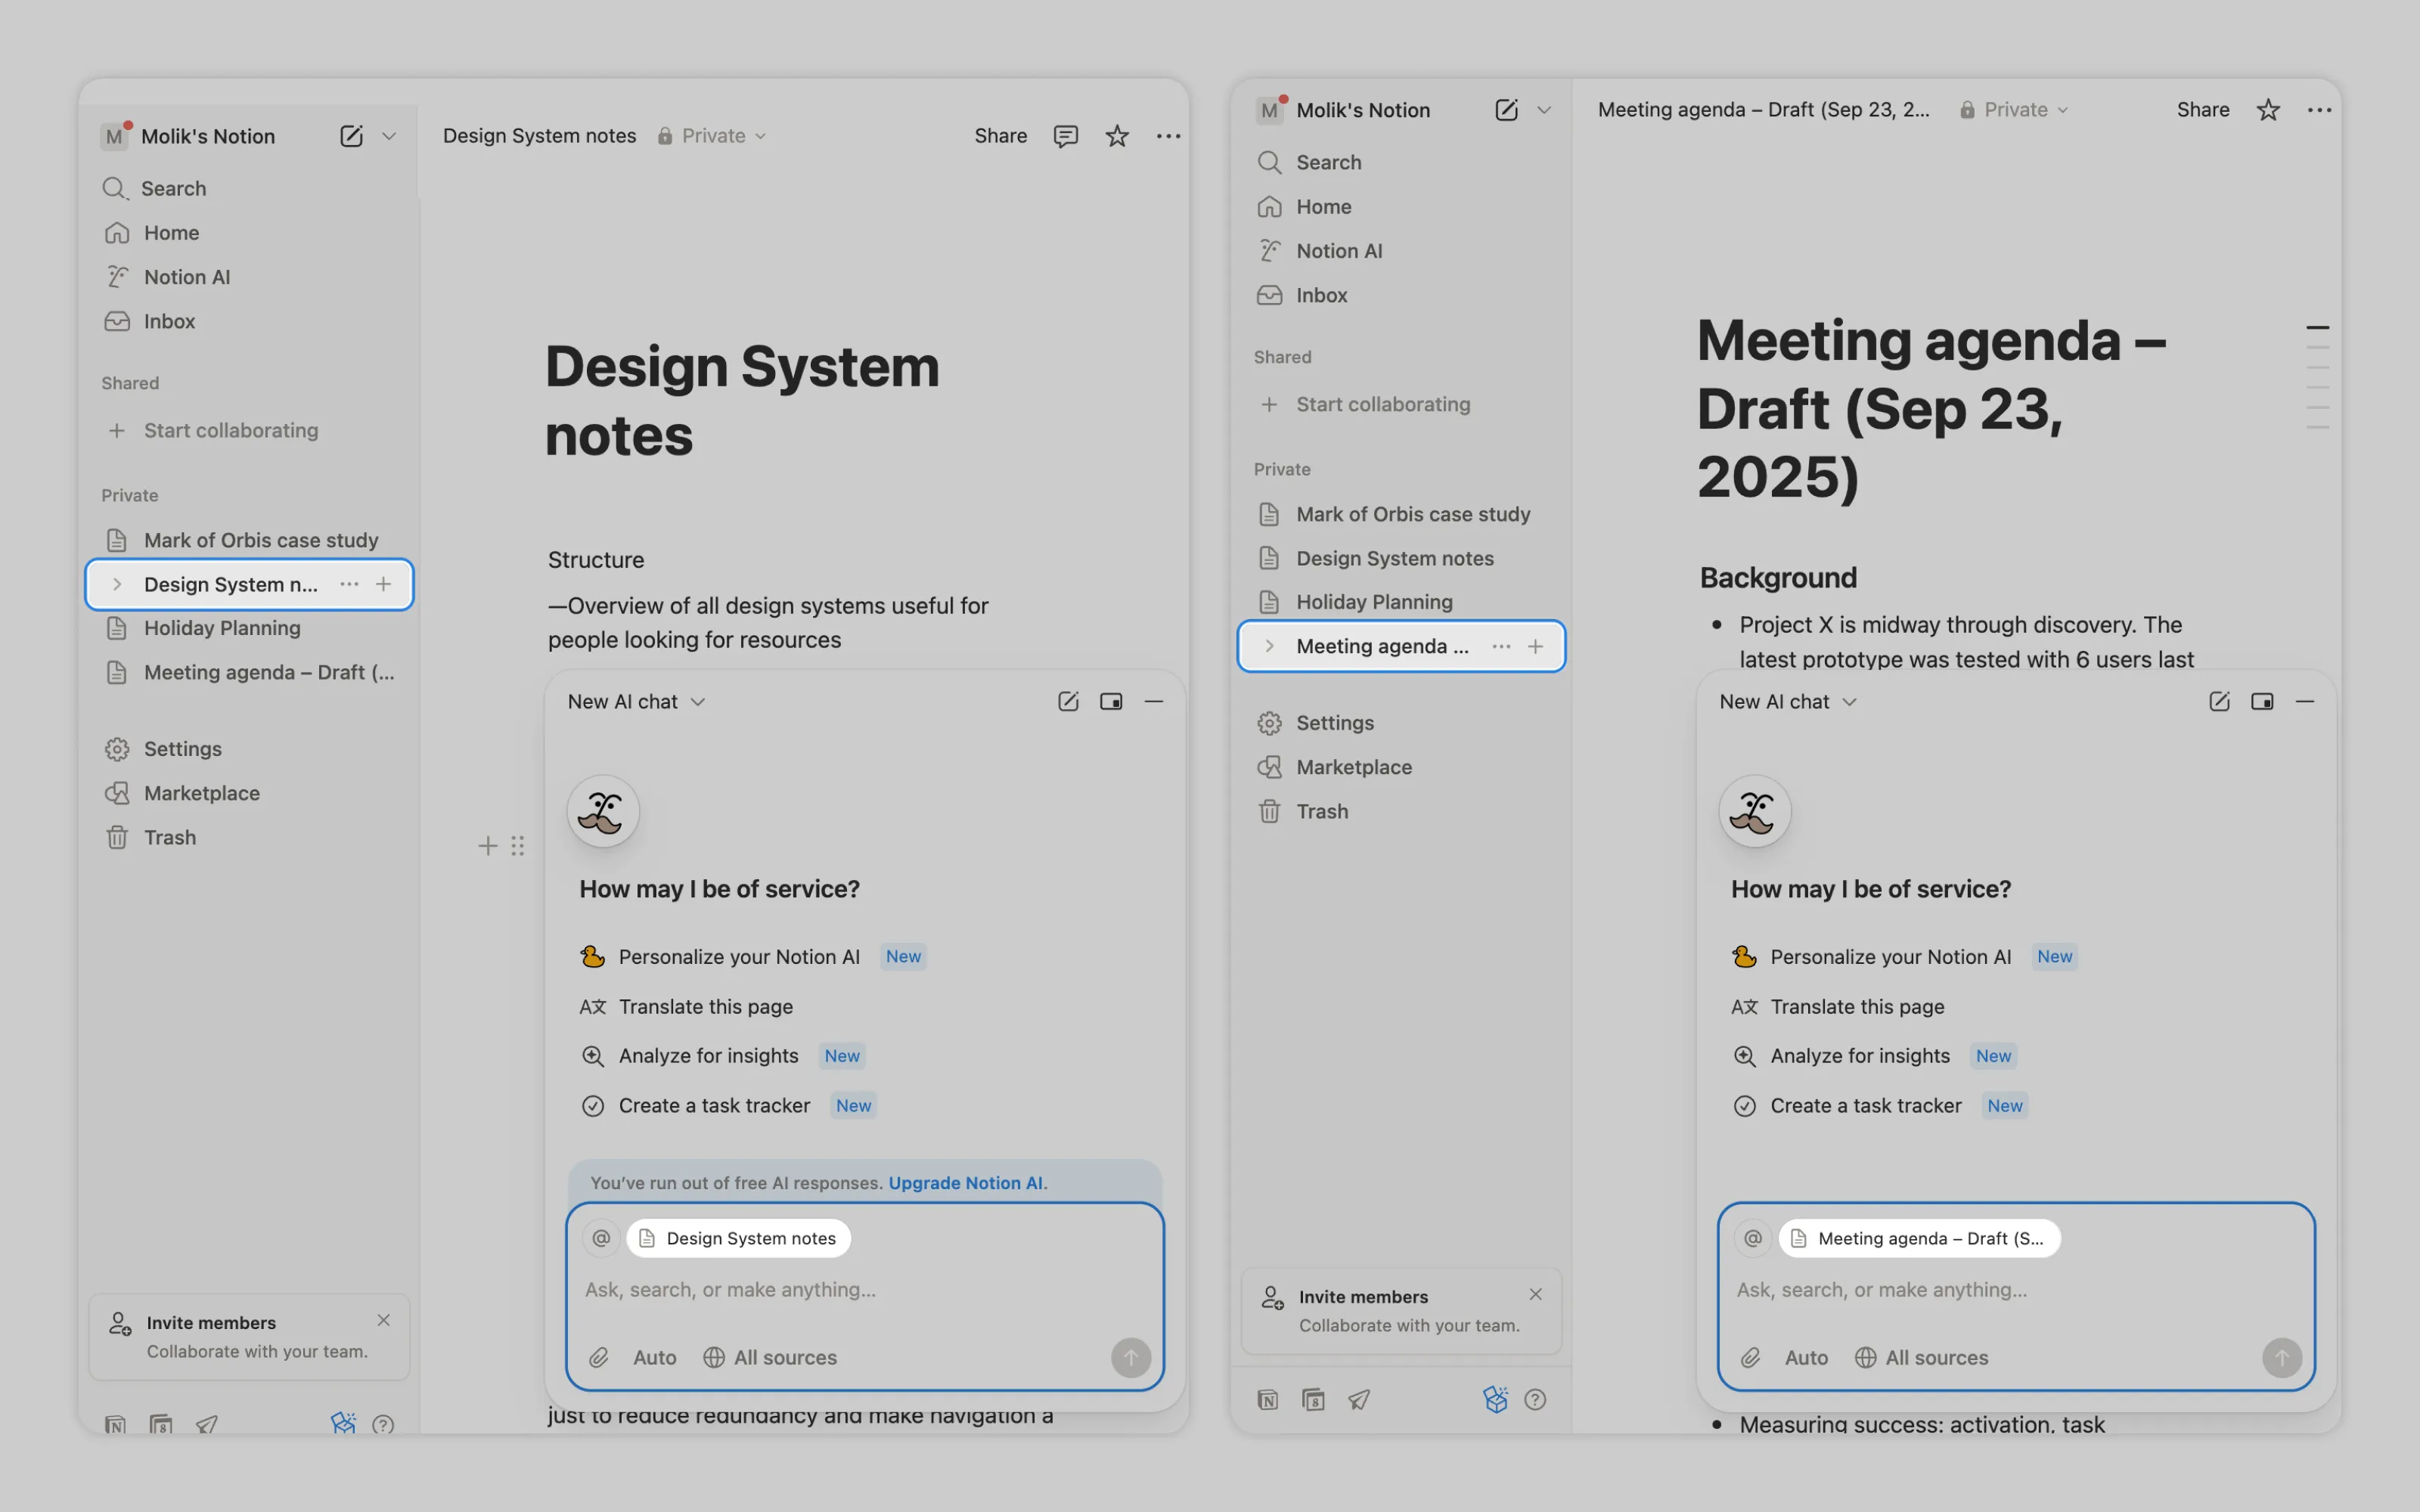Toggle the AI chat sidebar layout in the Meeting agenda panel

2262,702
